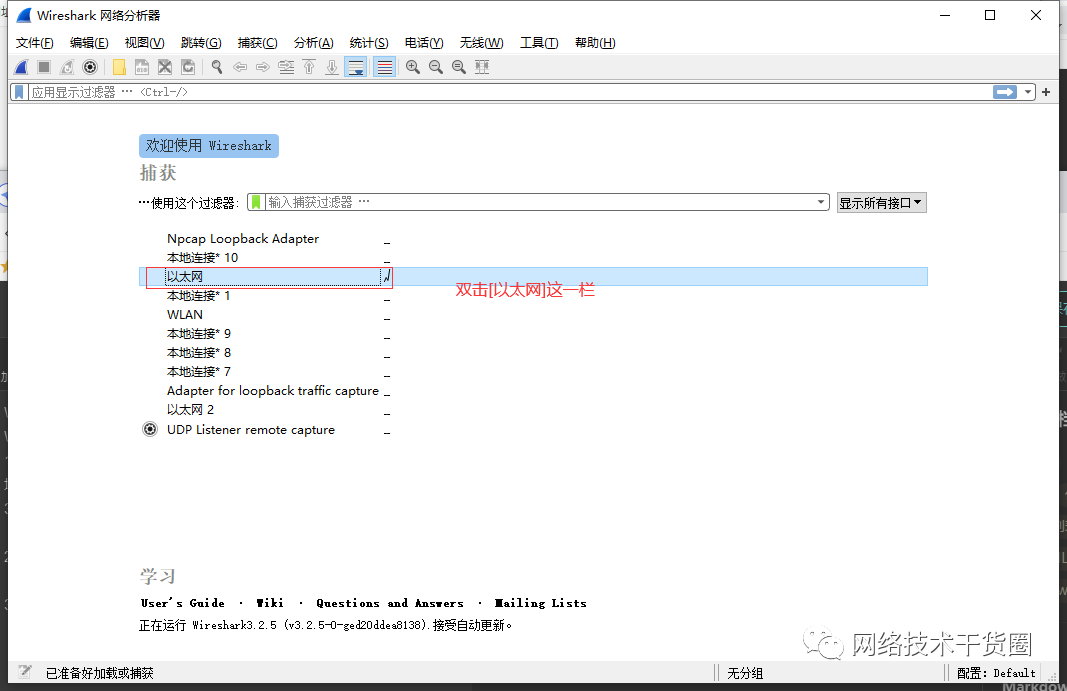Open the 显示所有接口 interfaces dropdown

[x=881, y=201]
